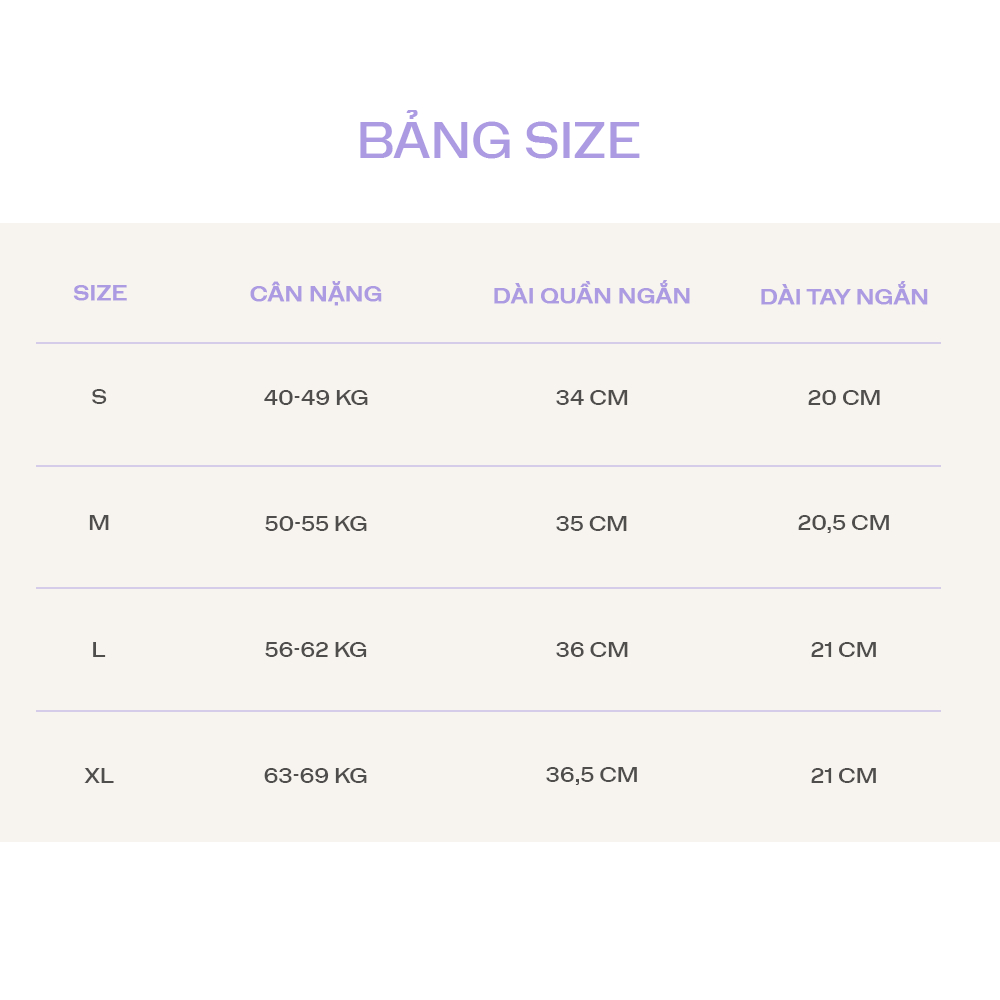Click the 20 CM sleeve length
The width and height of the screenshot is (1000, 1000).
point(844,398)
